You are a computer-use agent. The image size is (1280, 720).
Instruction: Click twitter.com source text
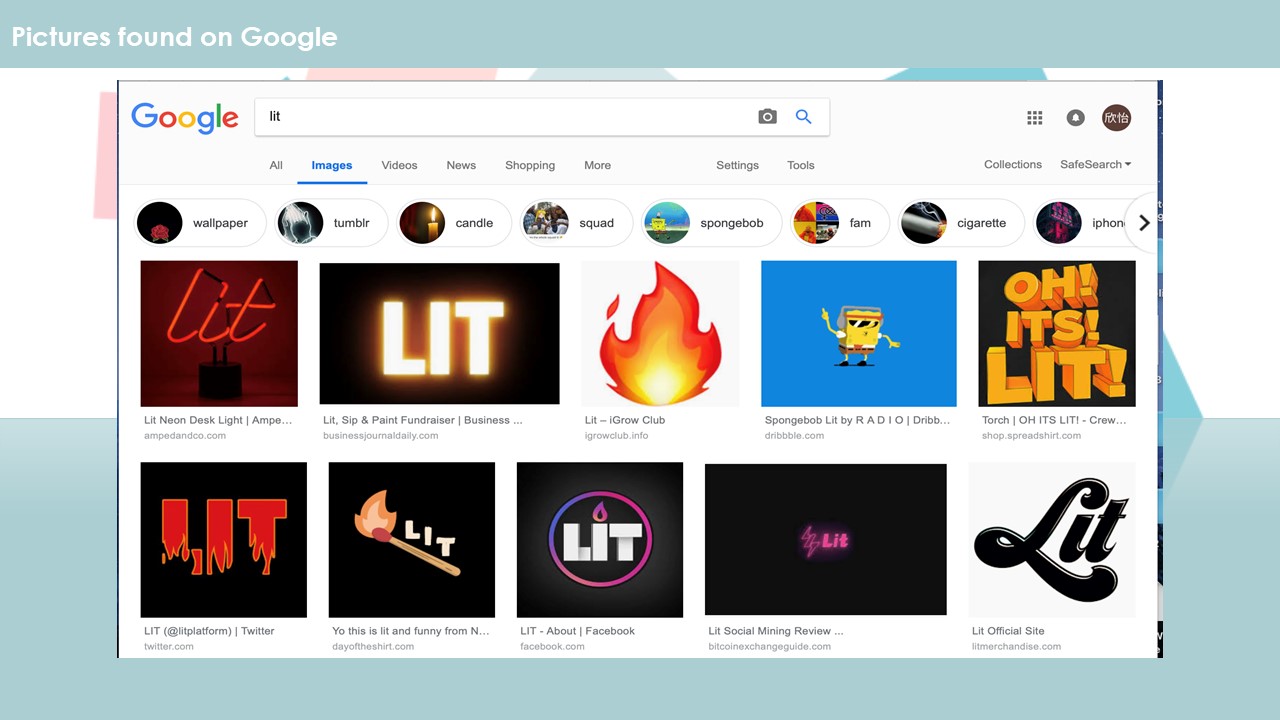coord(169,647)
